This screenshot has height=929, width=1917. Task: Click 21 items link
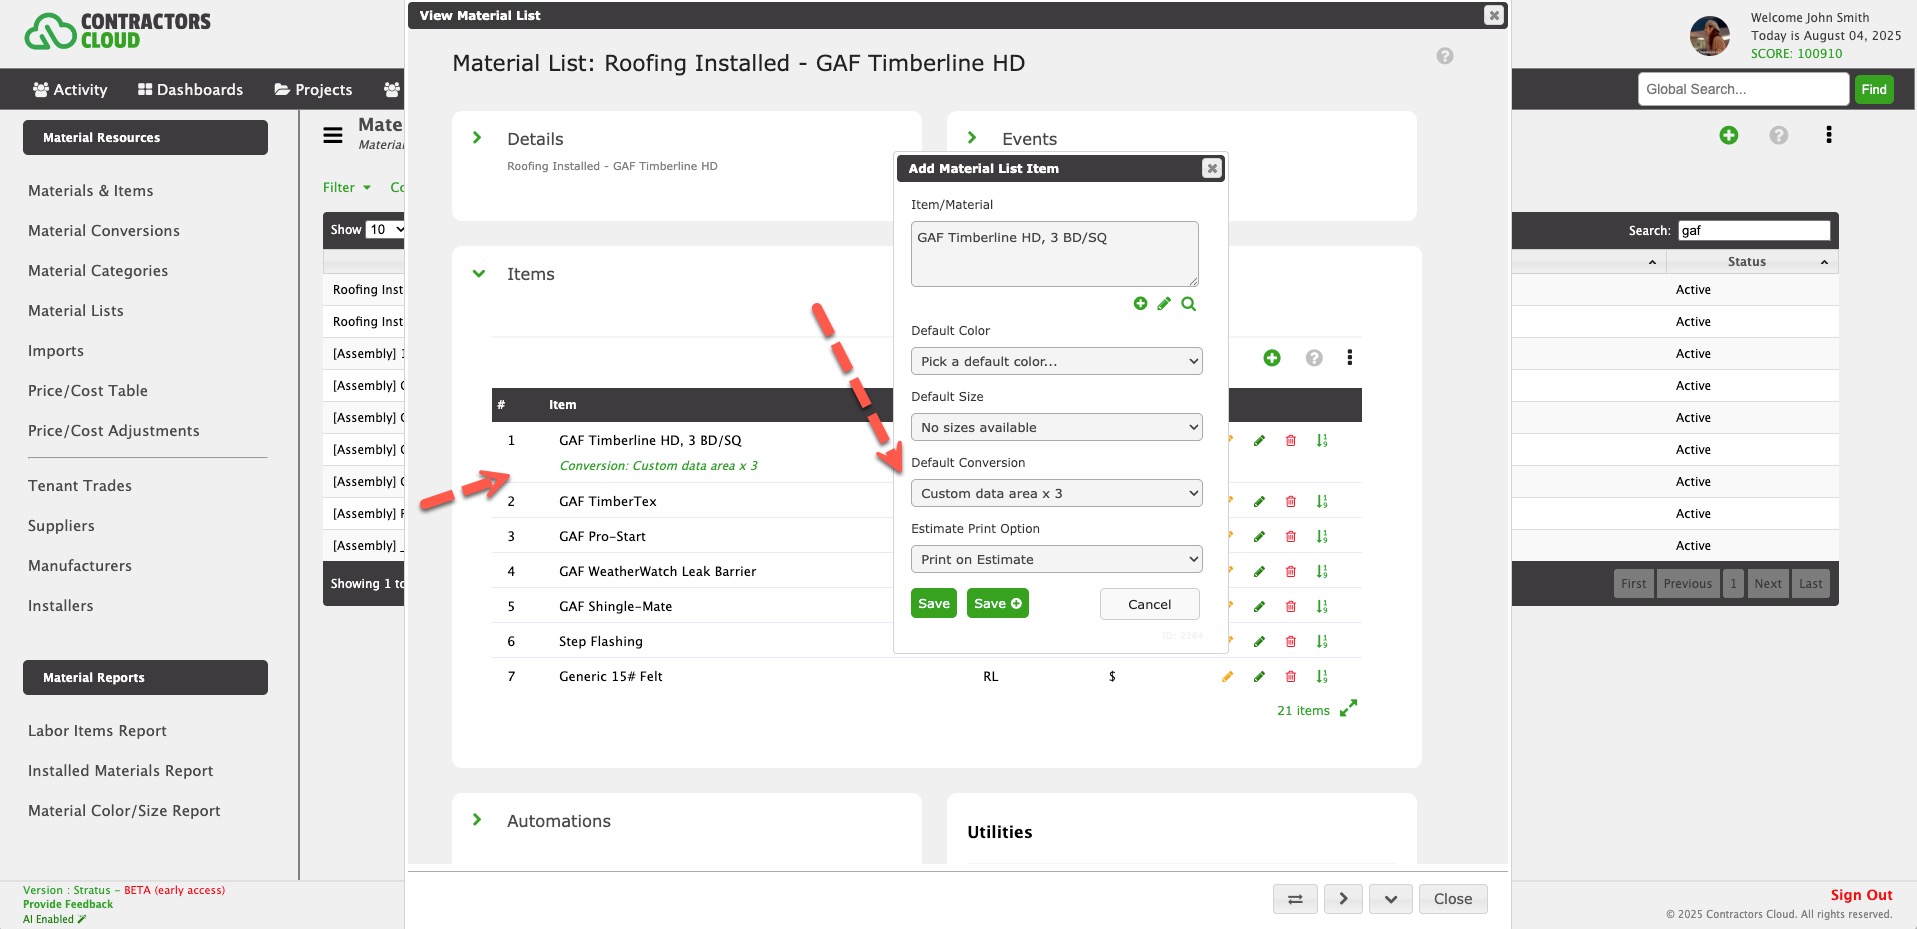(x=1303, y=710)
